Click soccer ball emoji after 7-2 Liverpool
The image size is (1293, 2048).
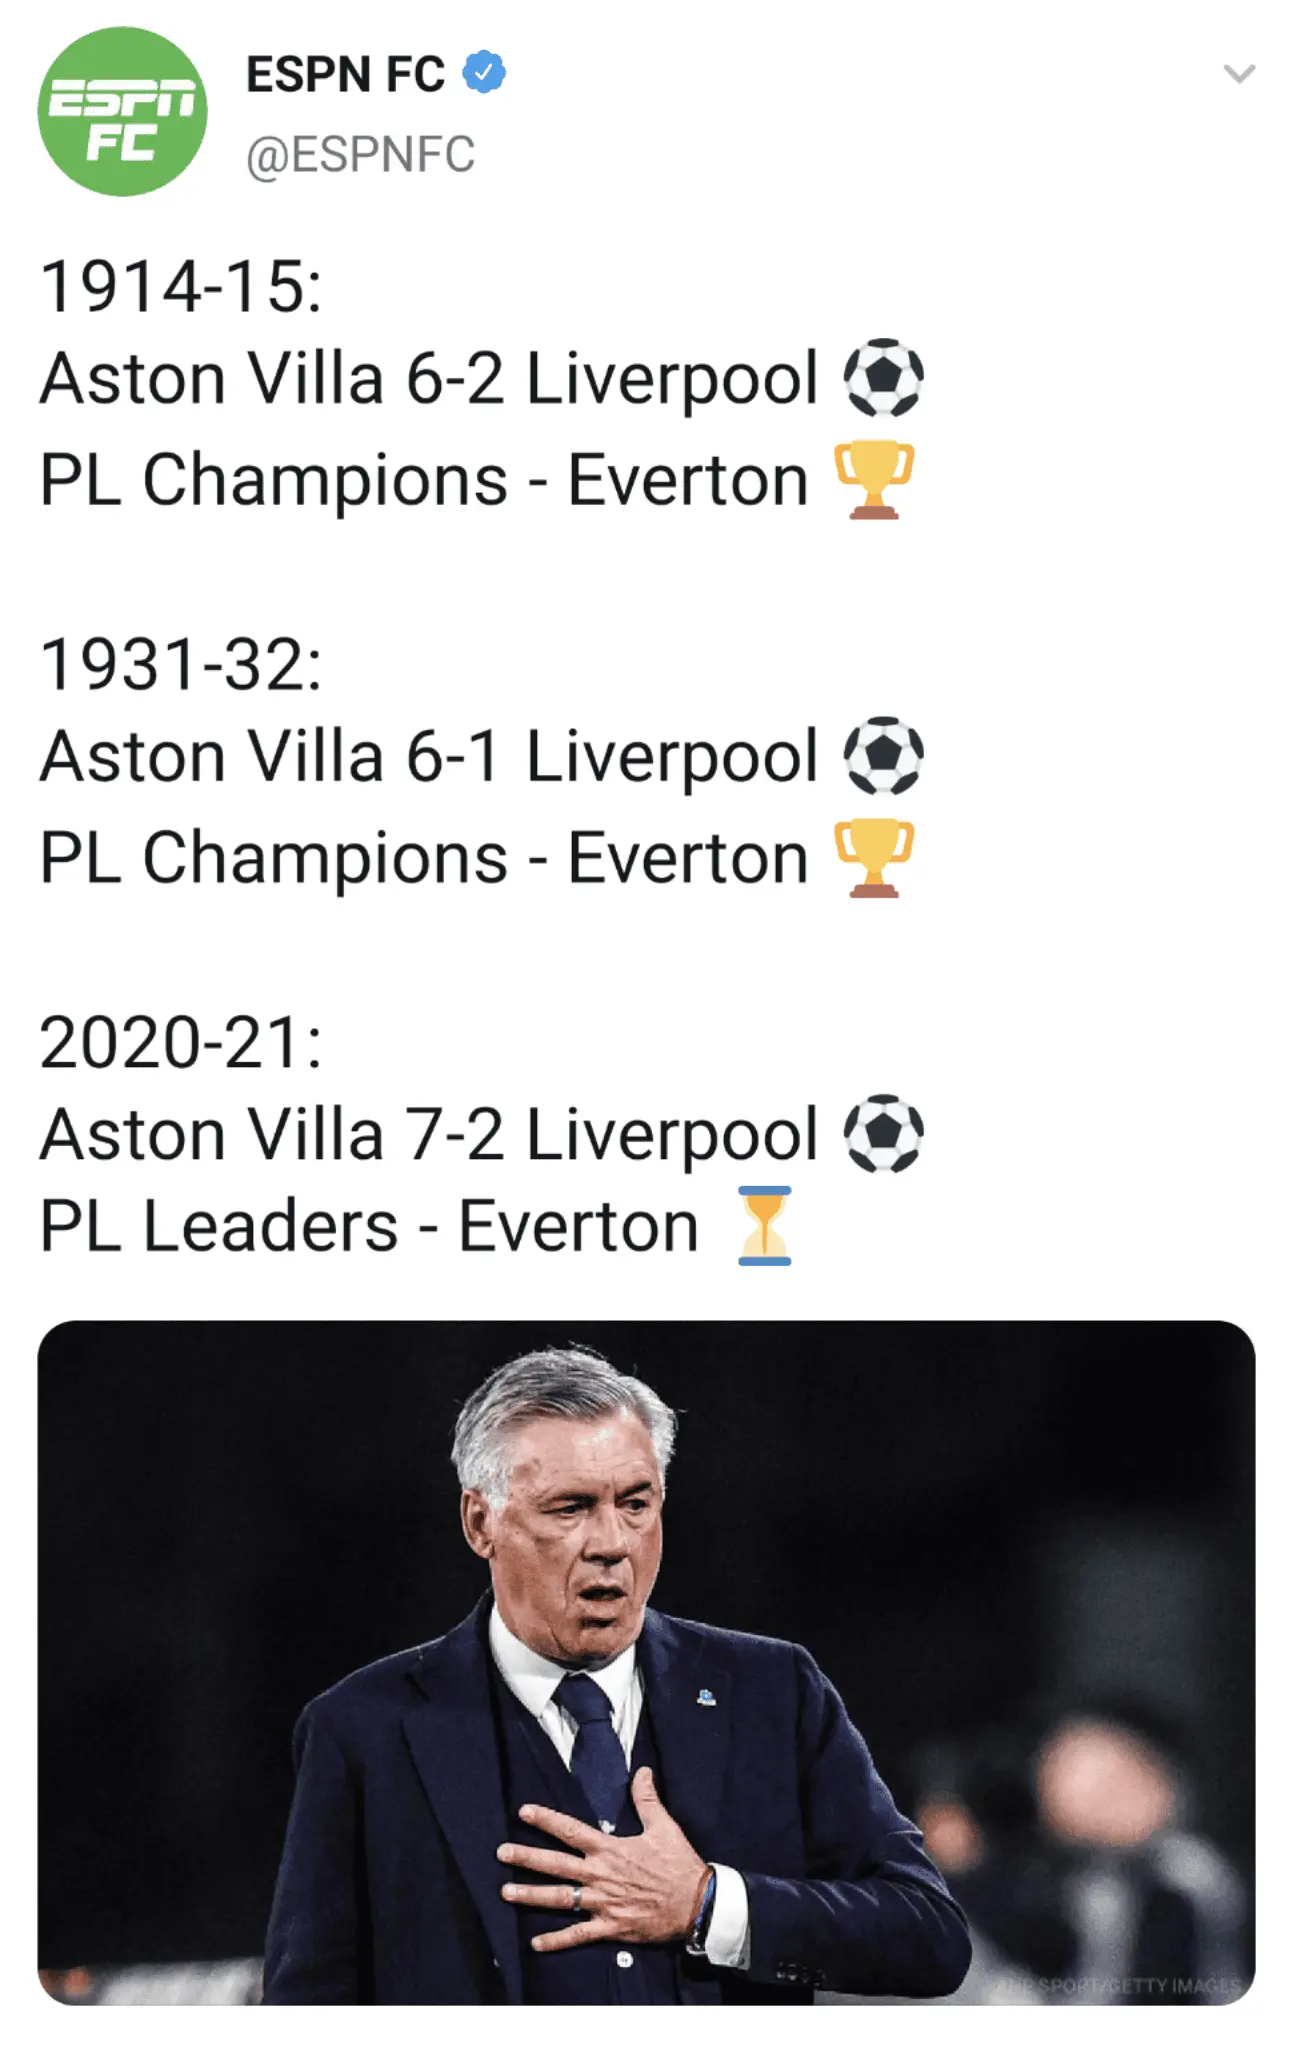(883, 1134)
